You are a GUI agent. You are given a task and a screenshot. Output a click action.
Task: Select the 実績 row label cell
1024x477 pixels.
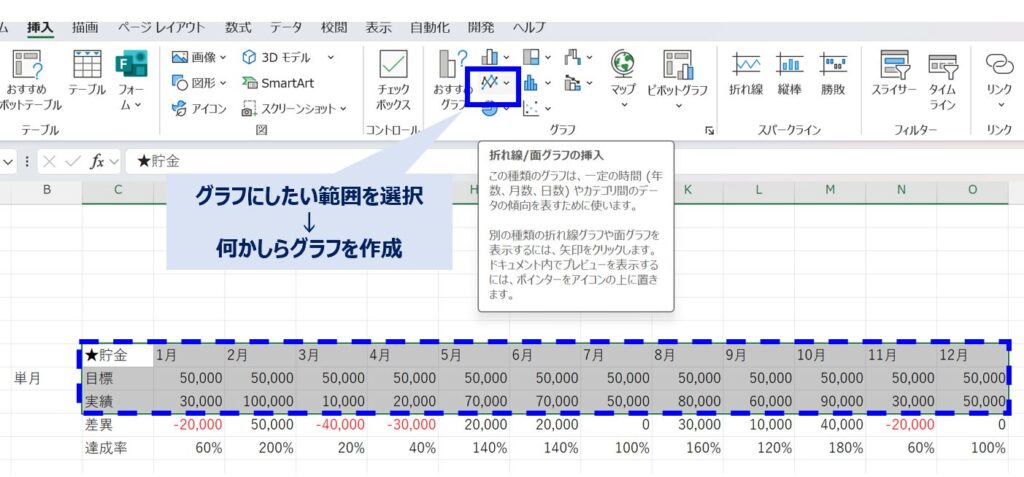tap(118, 401)
